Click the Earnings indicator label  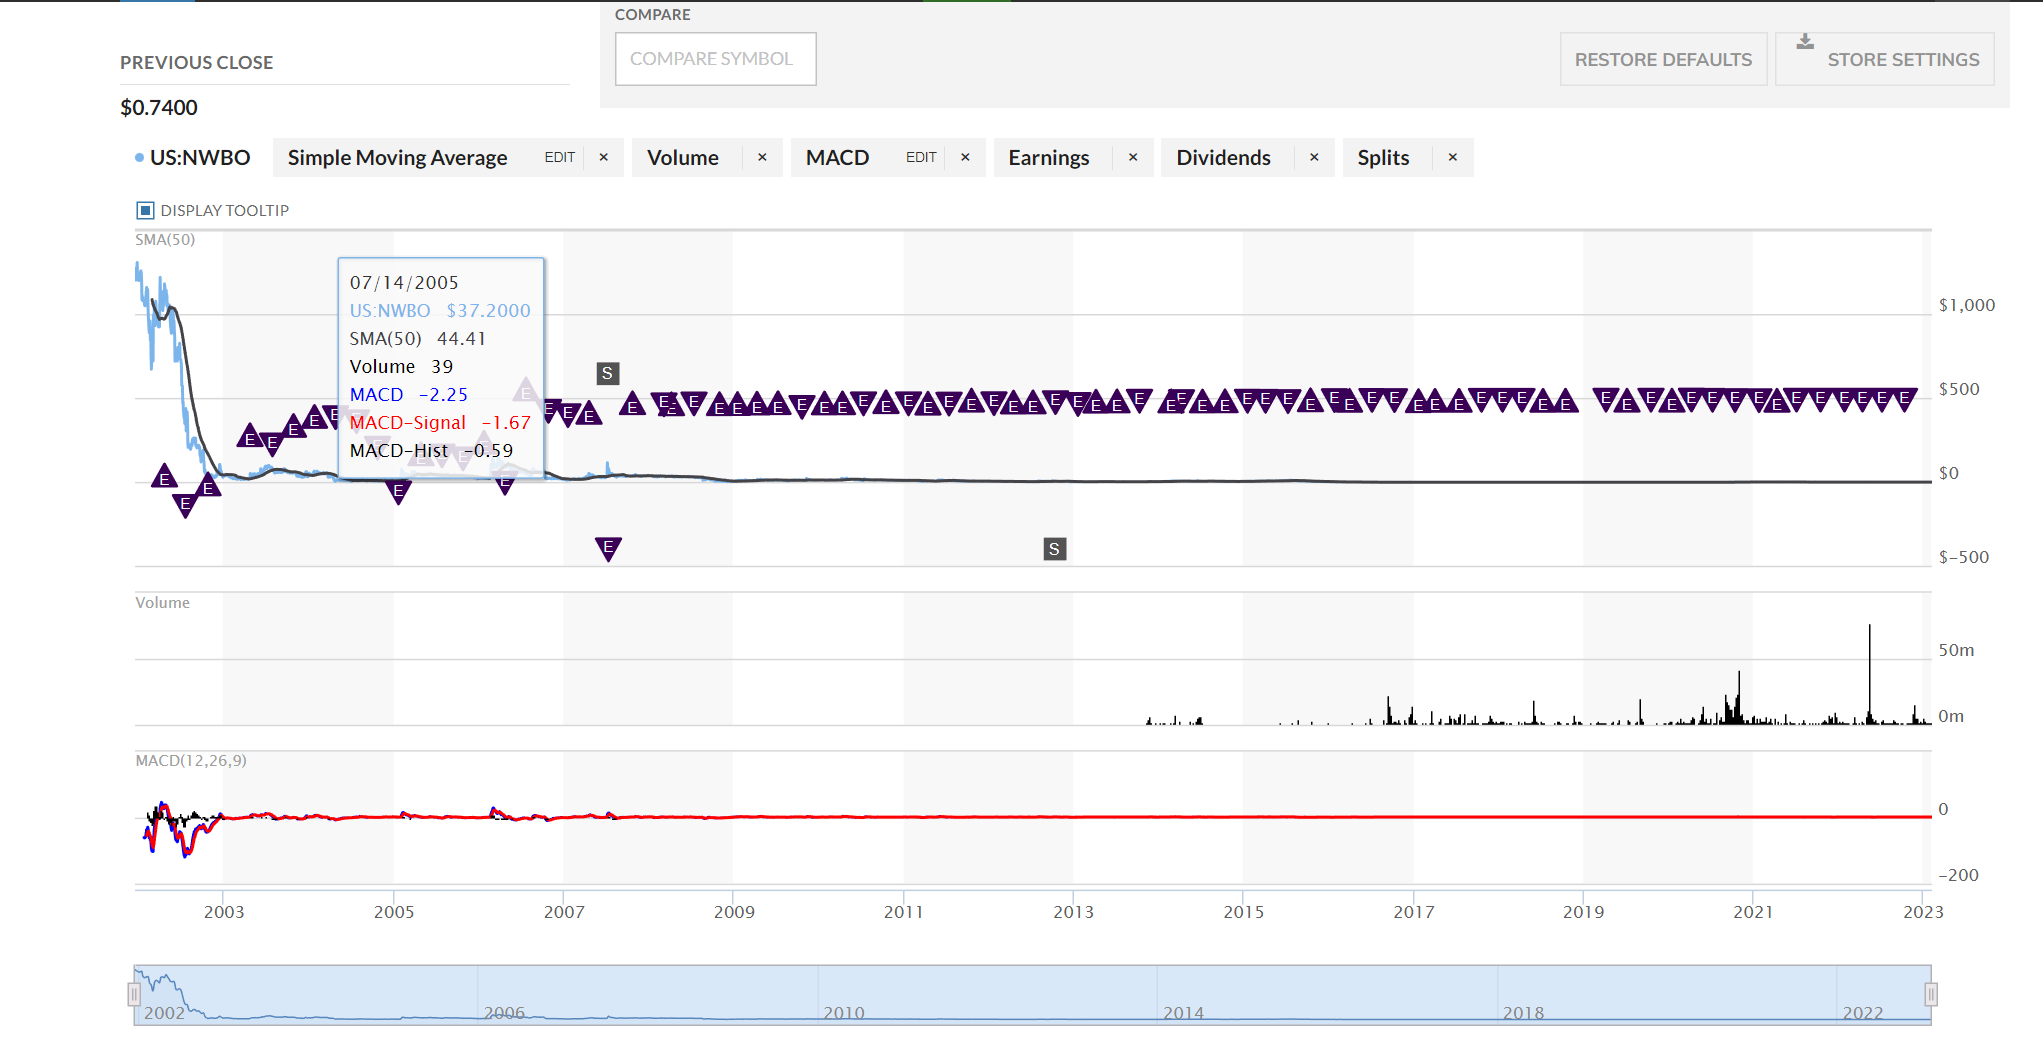click(x=1049, y=158)
